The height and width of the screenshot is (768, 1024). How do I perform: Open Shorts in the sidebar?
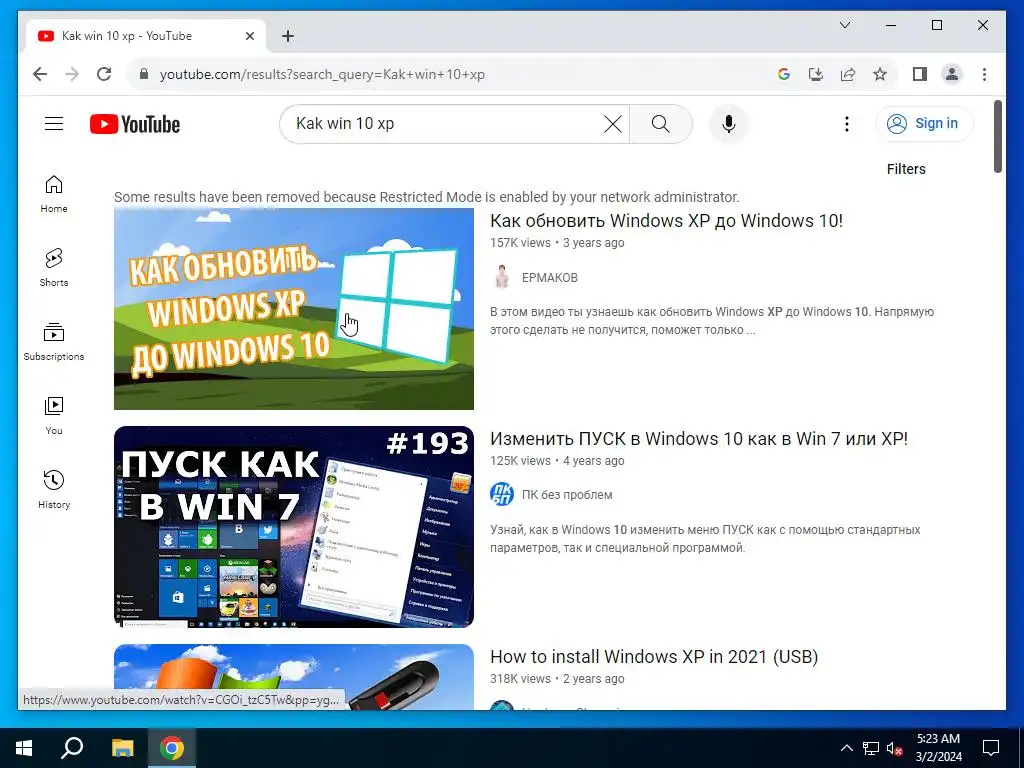pos(54,268)
